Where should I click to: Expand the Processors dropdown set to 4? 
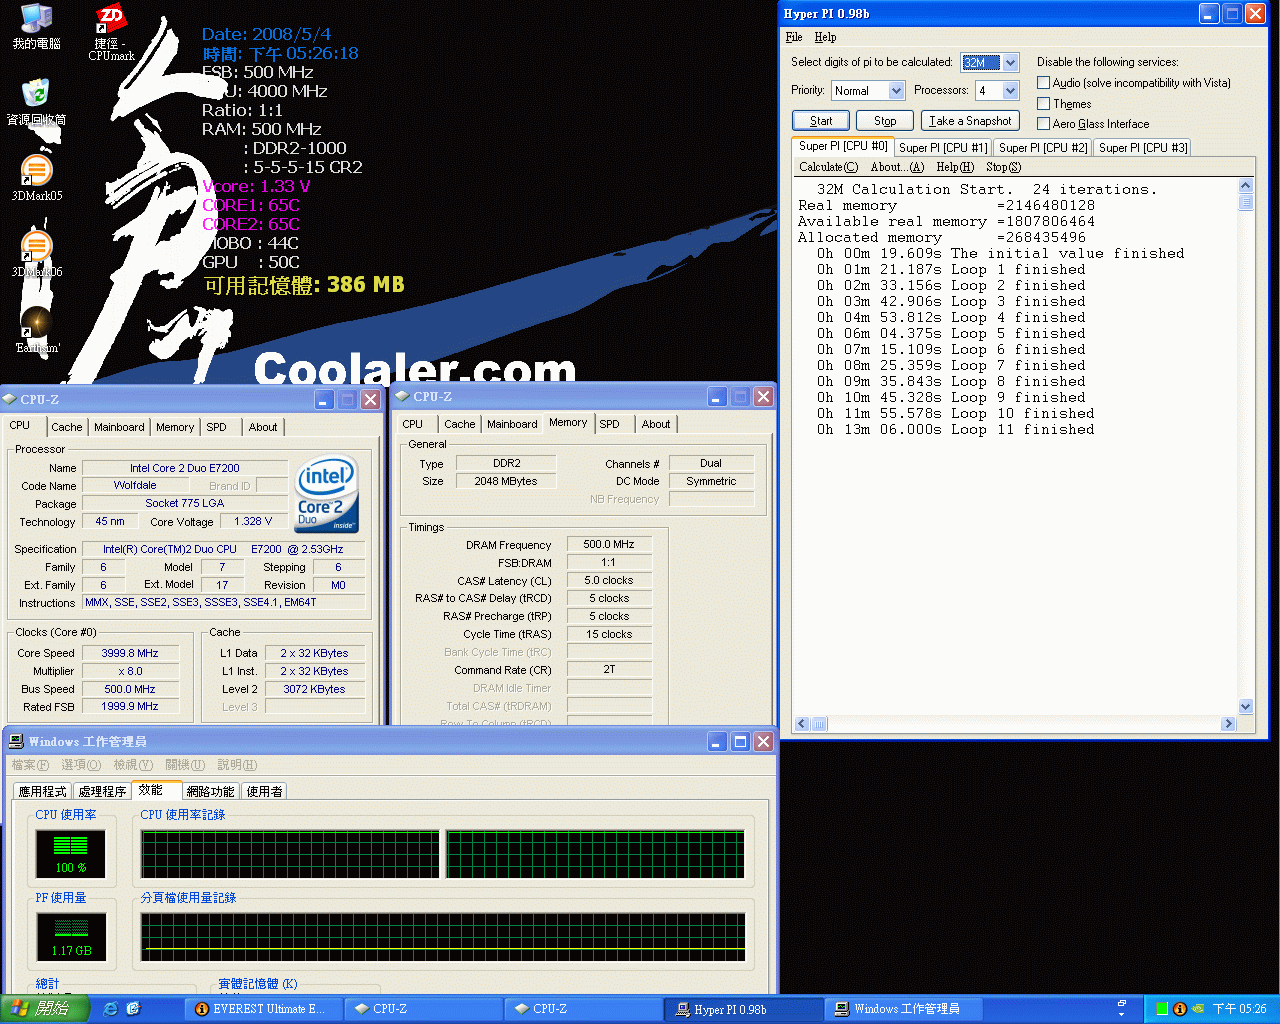[1010, 91]
